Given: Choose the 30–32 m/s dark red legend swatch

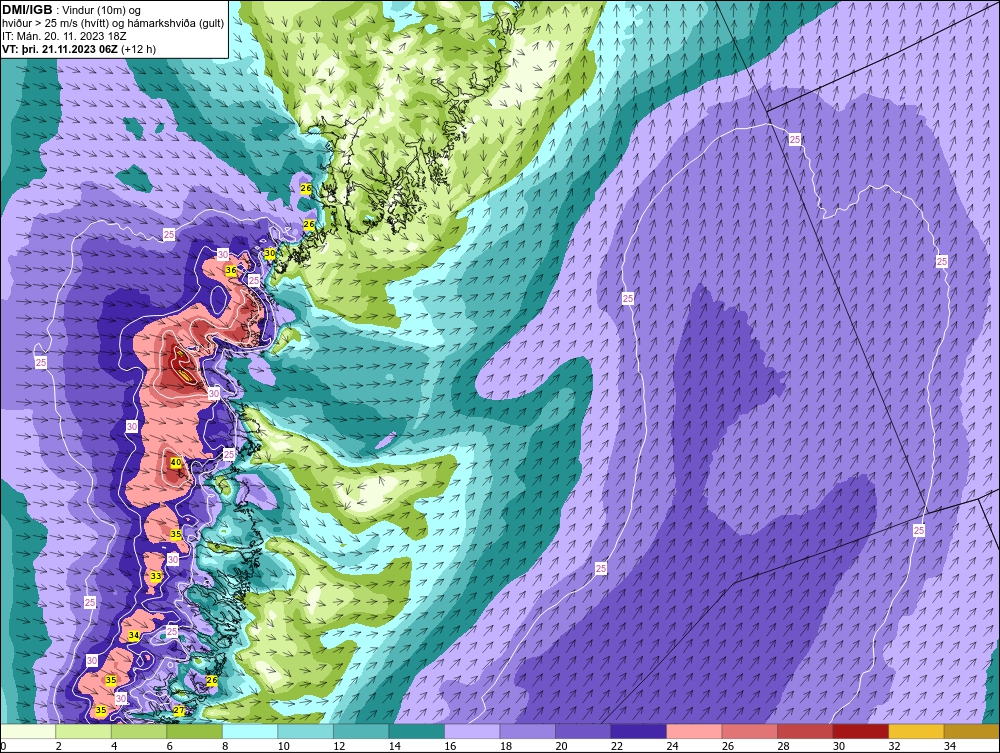Looking at the screenshot, I should (860, 731).
